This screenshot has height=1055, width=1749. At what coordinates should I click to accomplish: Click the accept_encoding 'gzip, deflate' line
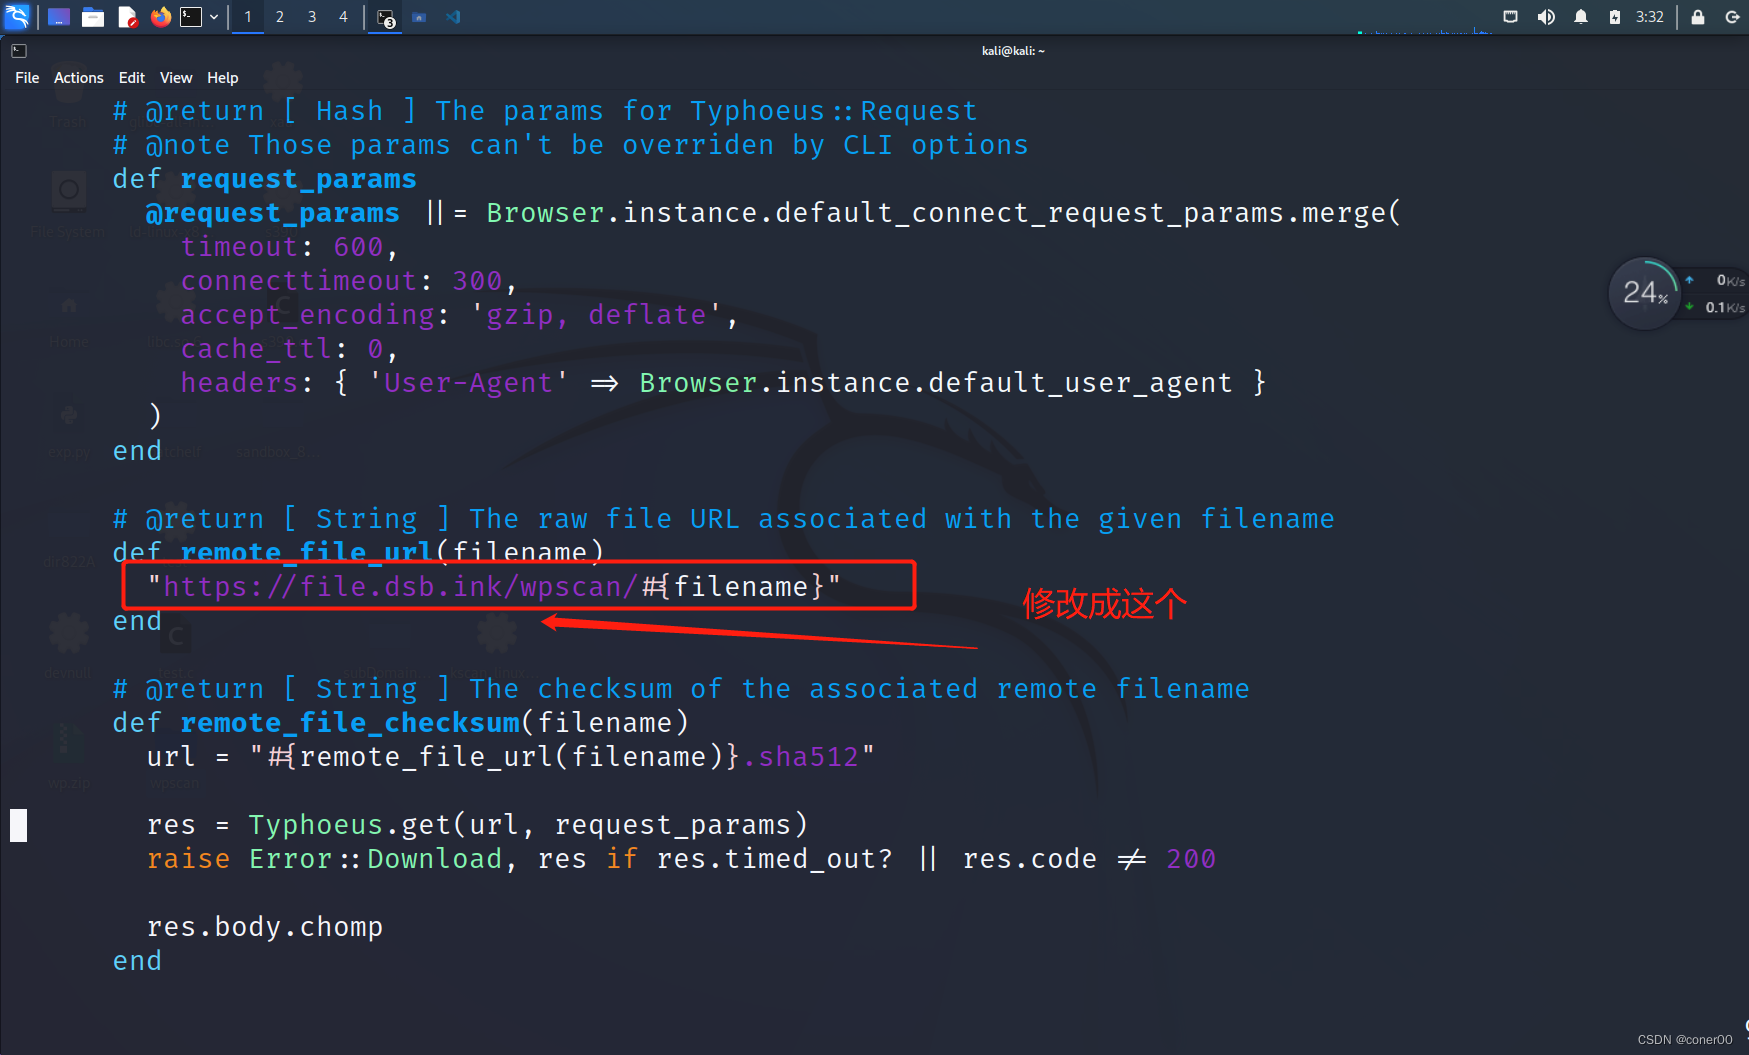click(460, 315)
